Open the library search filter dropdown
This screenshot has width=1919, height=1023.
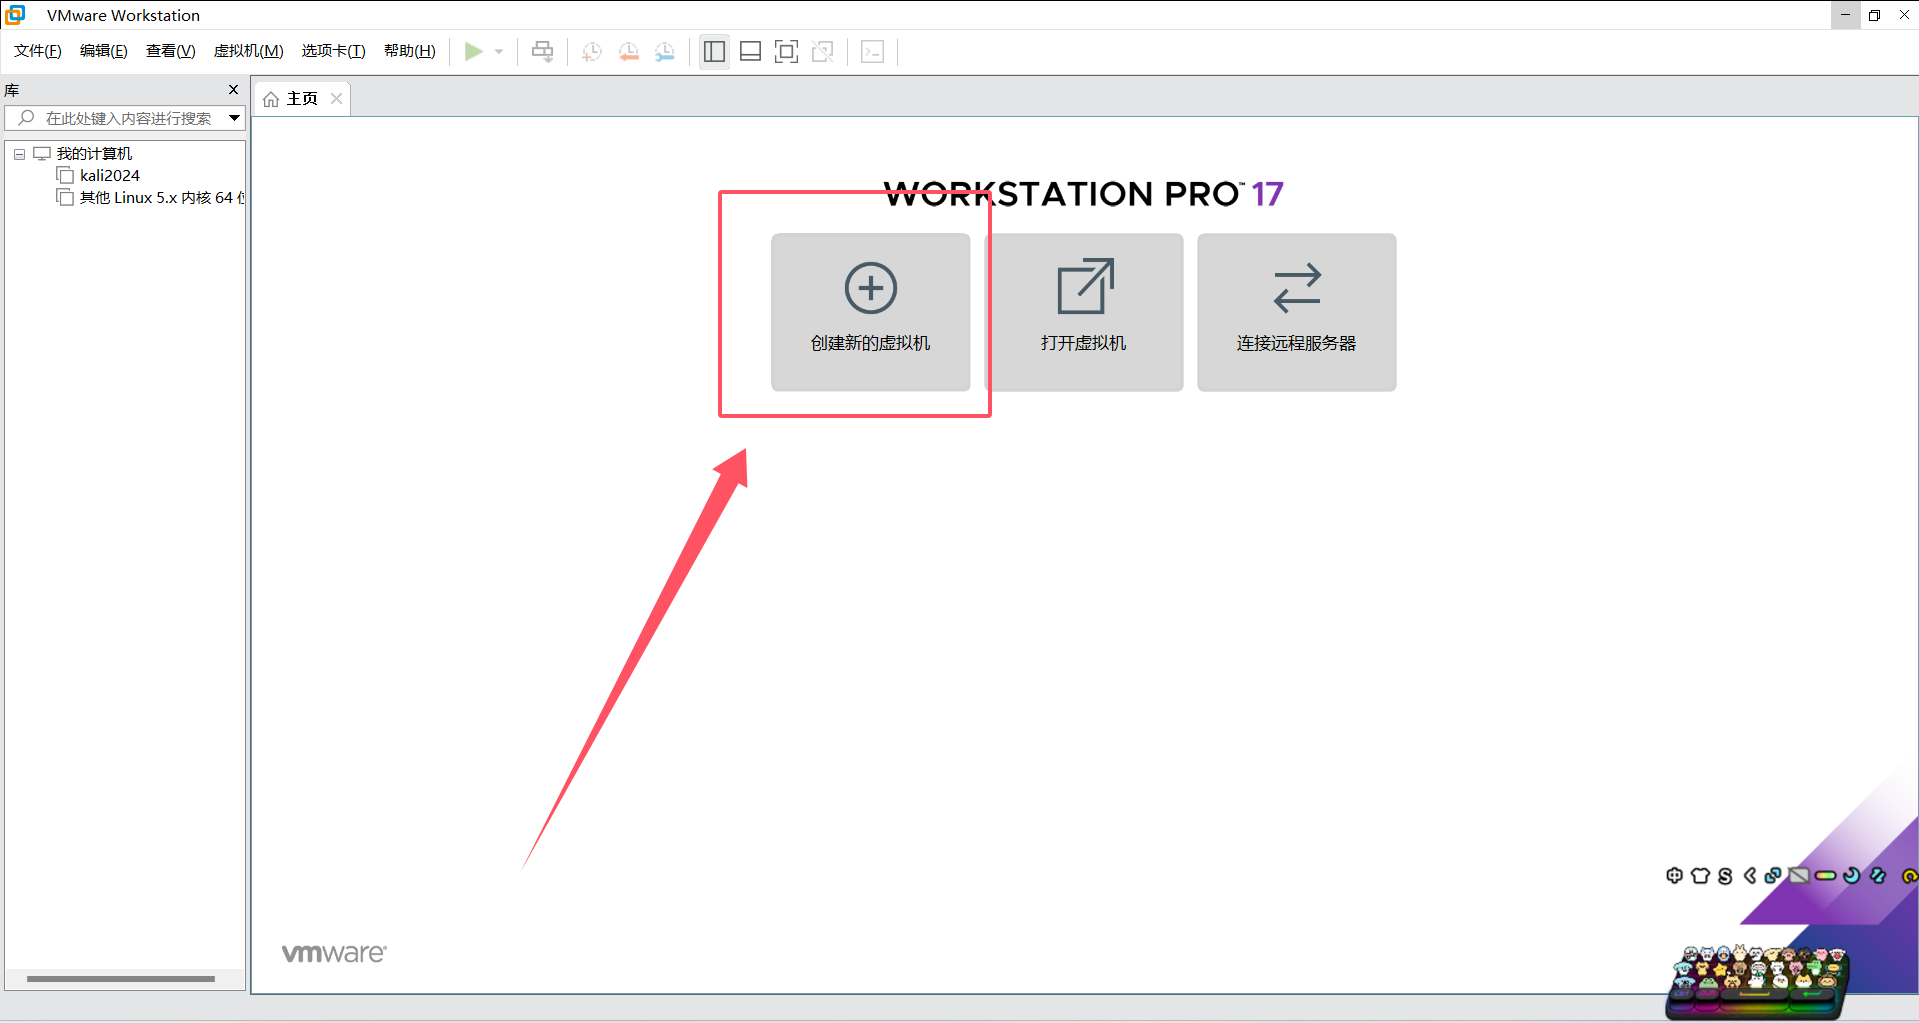[234, 118]
